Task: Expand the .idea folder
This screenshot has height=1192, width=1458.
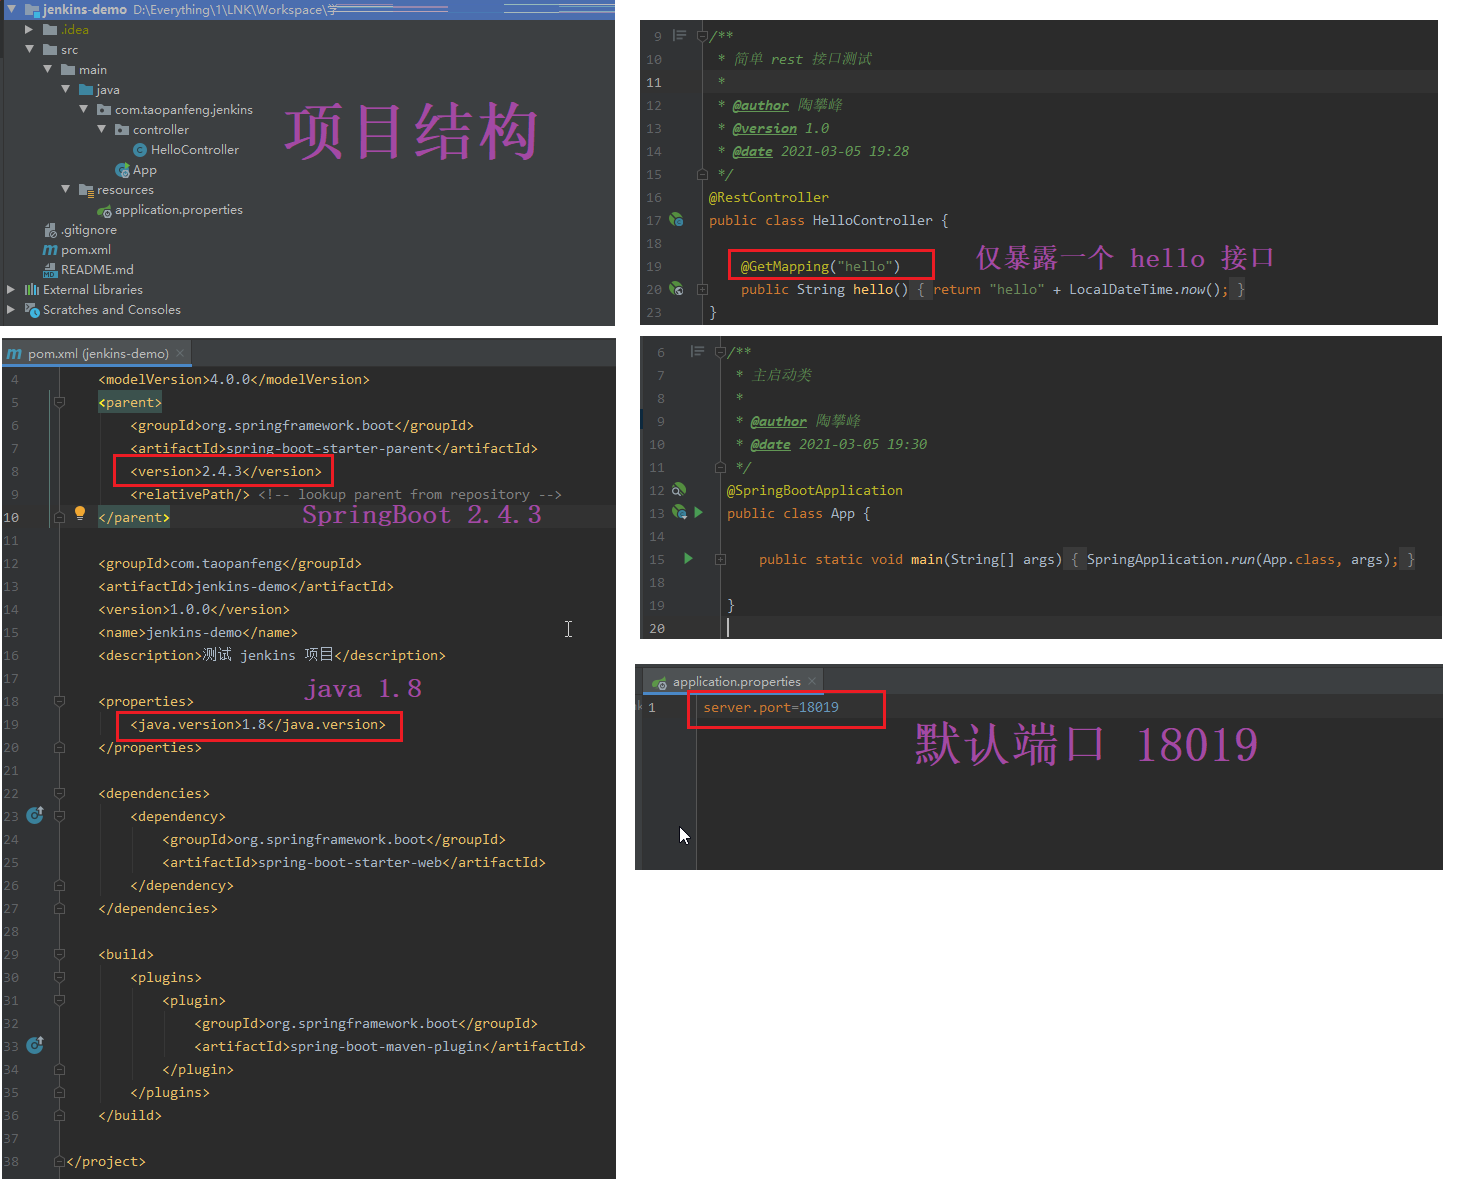Action: coord(29,30)
